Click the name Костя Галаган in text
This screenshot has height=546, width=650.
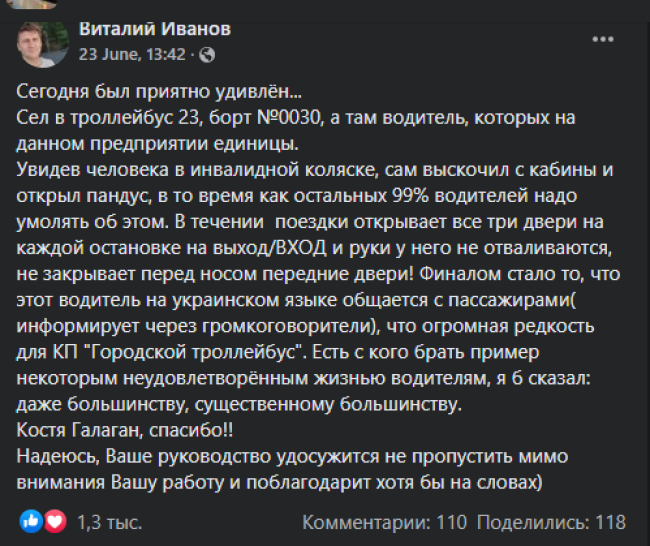click(80, 430)
